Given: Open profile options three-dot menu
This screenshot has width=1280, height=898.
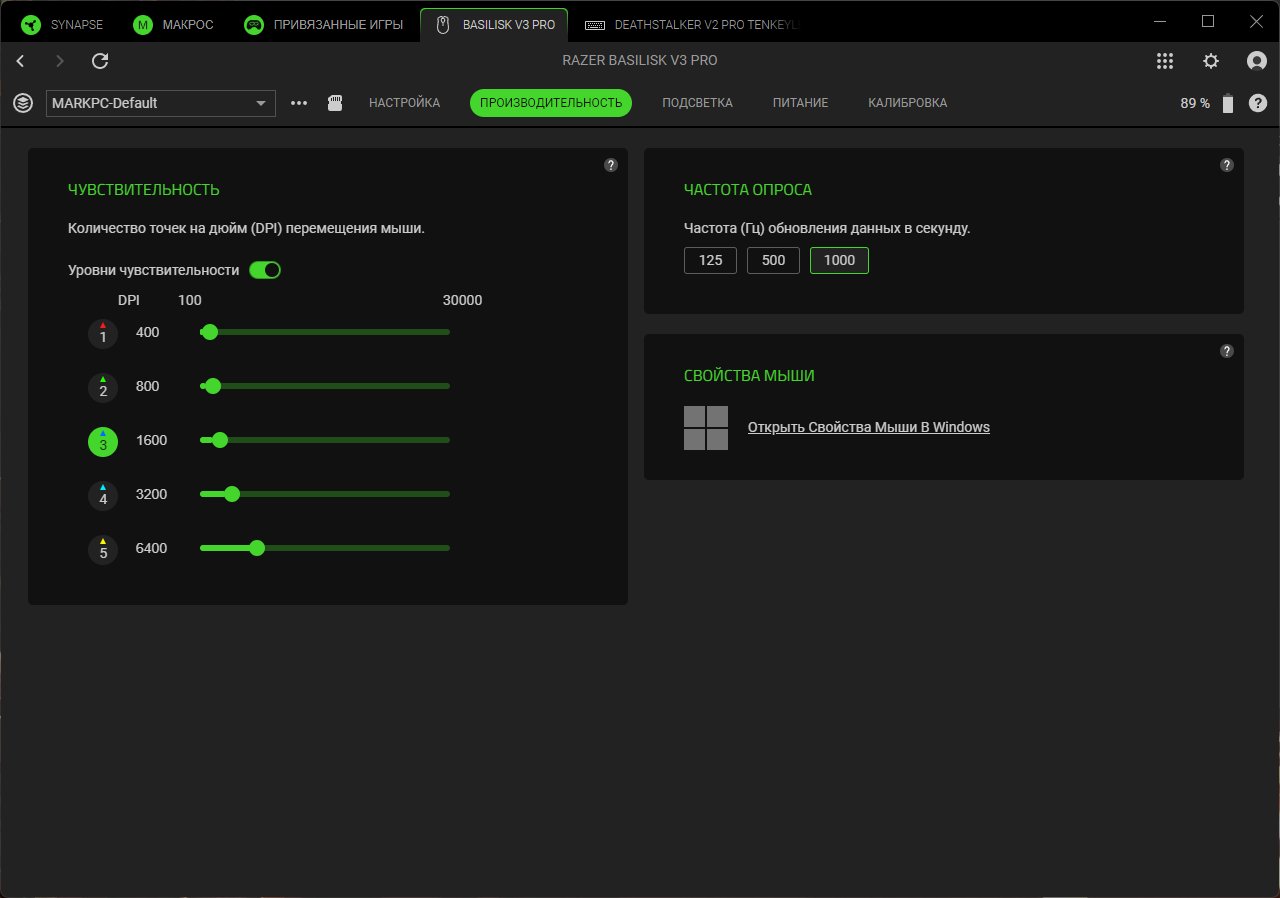Looking at the screenshot, I should tap(299, 103).
